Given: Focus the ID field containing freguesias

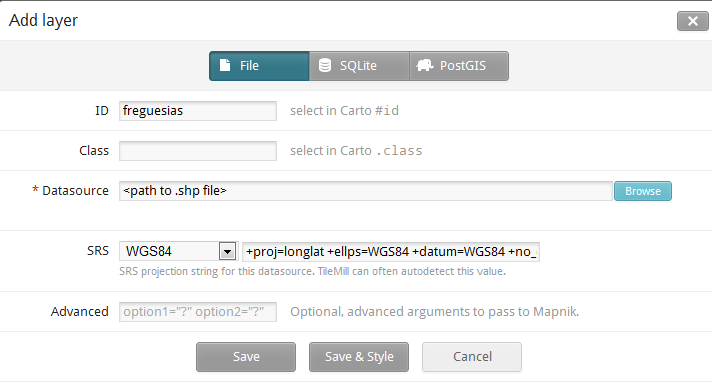Looking at the screenshot, I should pyautogui.click(x=198, y=111).
